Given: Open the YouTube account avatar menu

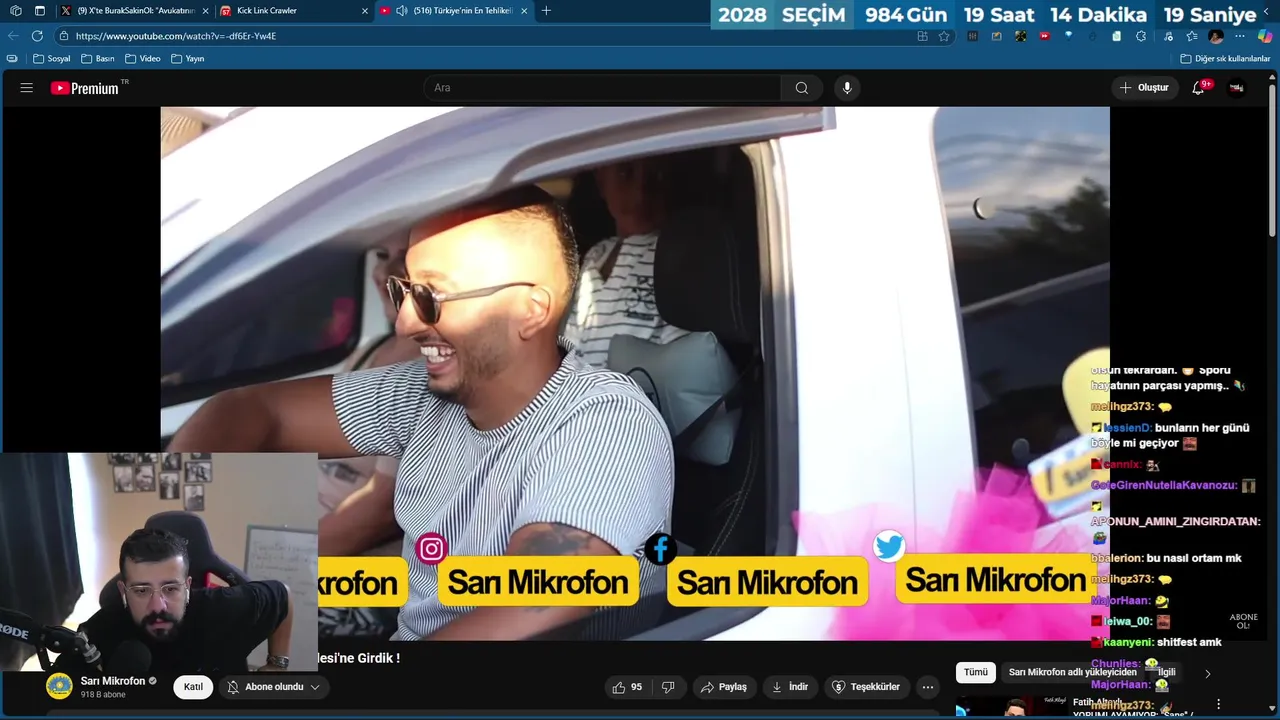Looking at the screenshot, I should click(1236, 88).
